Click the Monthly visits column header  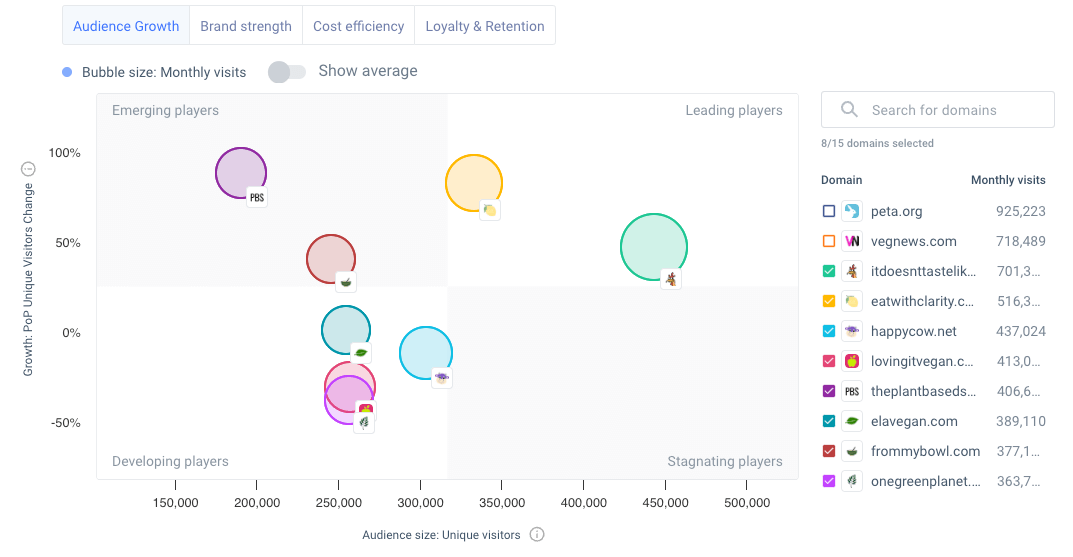click(1008, 180)
